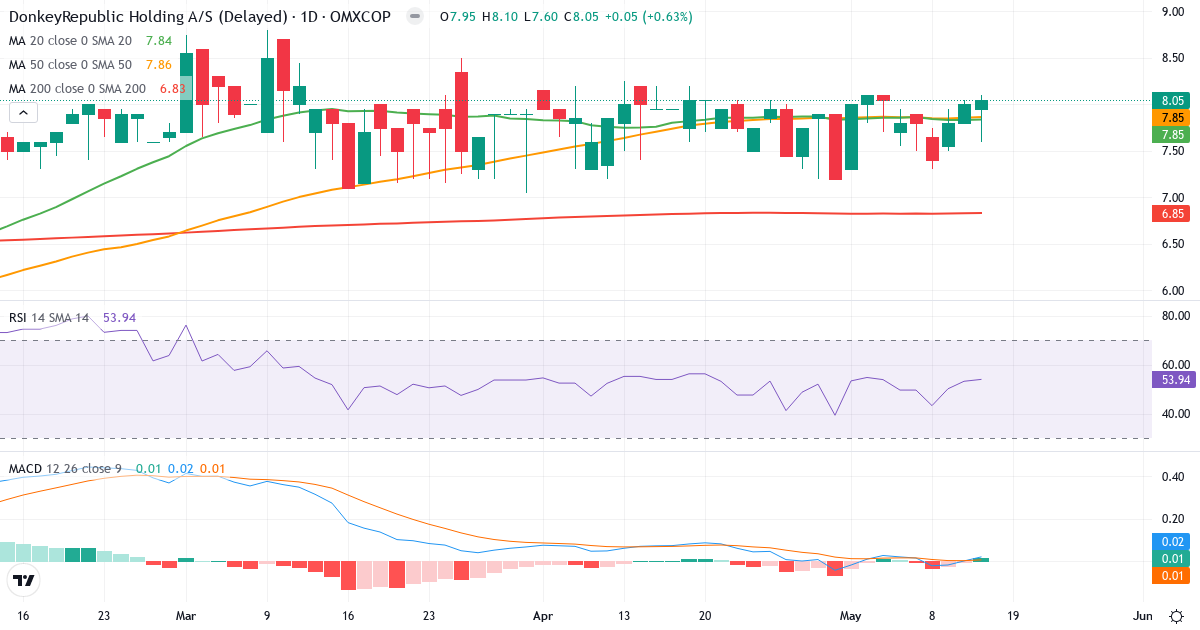Select the MA 200 close SMA legend
Image resolution: width=1200 pixels, height=630 pixels.
78,89
